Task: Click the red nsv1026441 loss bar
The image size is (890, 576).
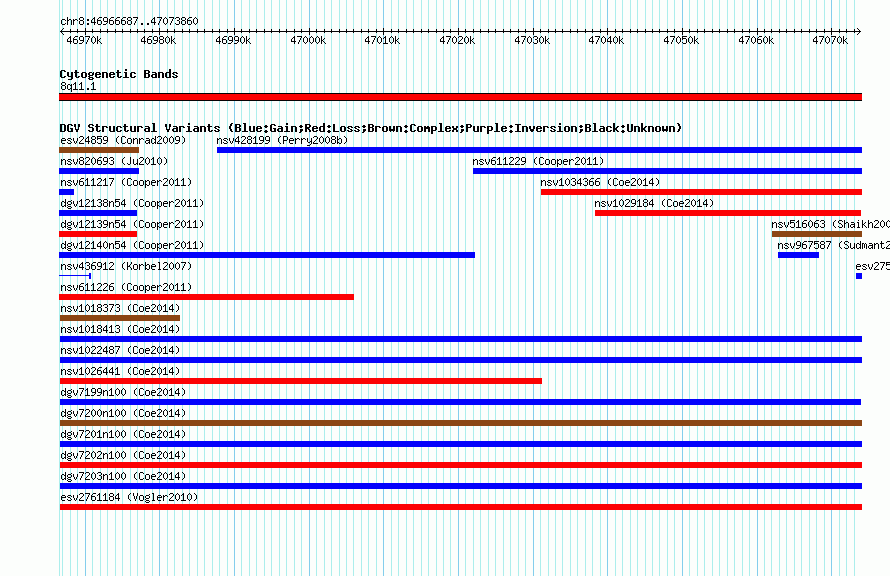Action: (300, 381)
